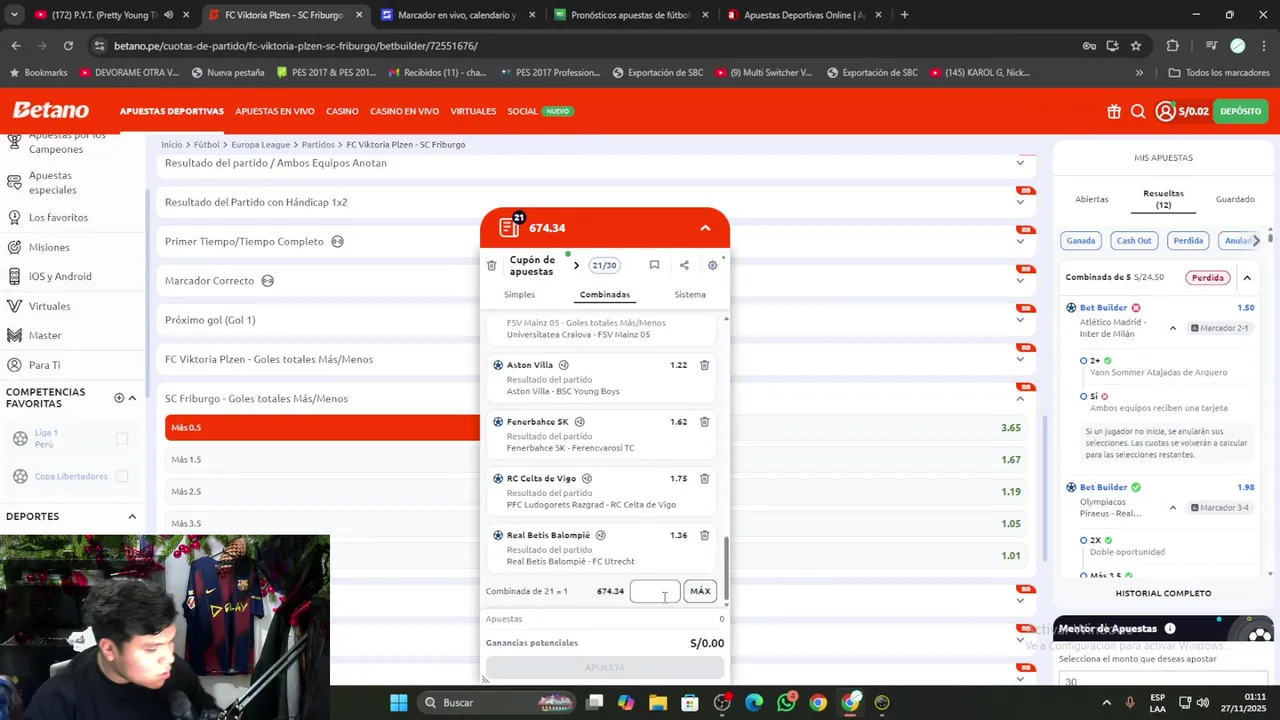
Task: Click bet slip vertical scrollbar
Action: point(726,568)
